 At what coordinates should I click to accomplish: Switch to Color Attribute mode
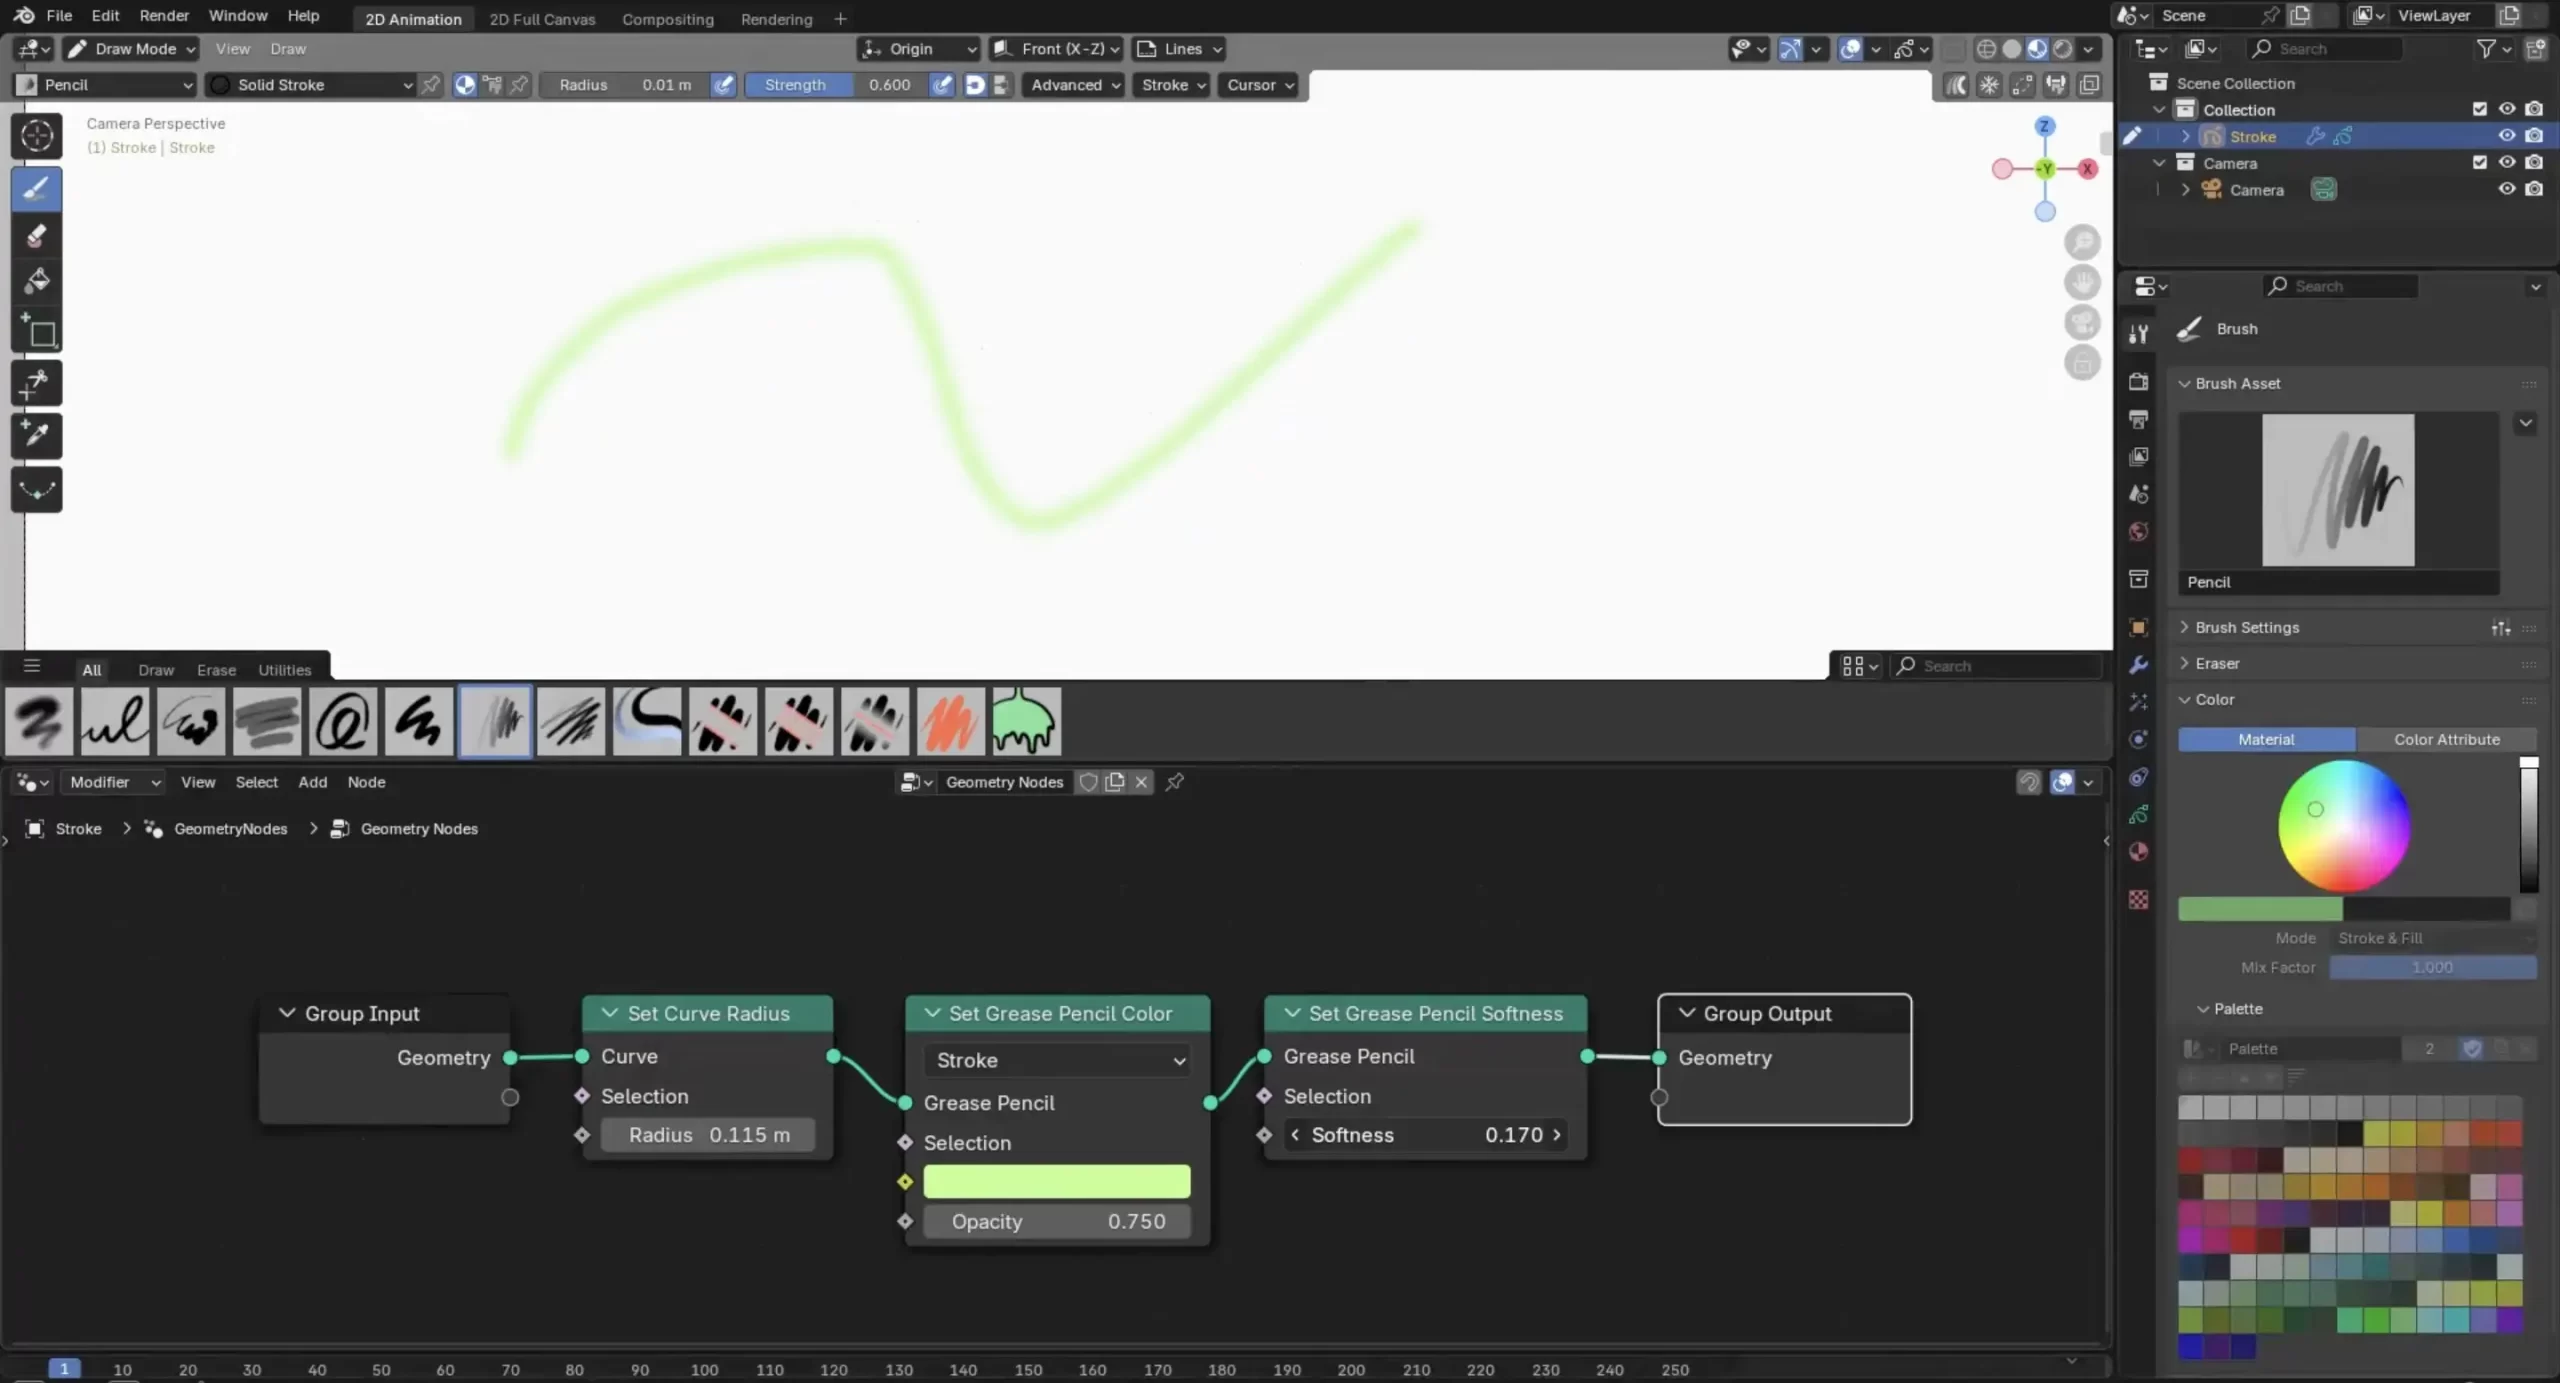(2447, 739)
